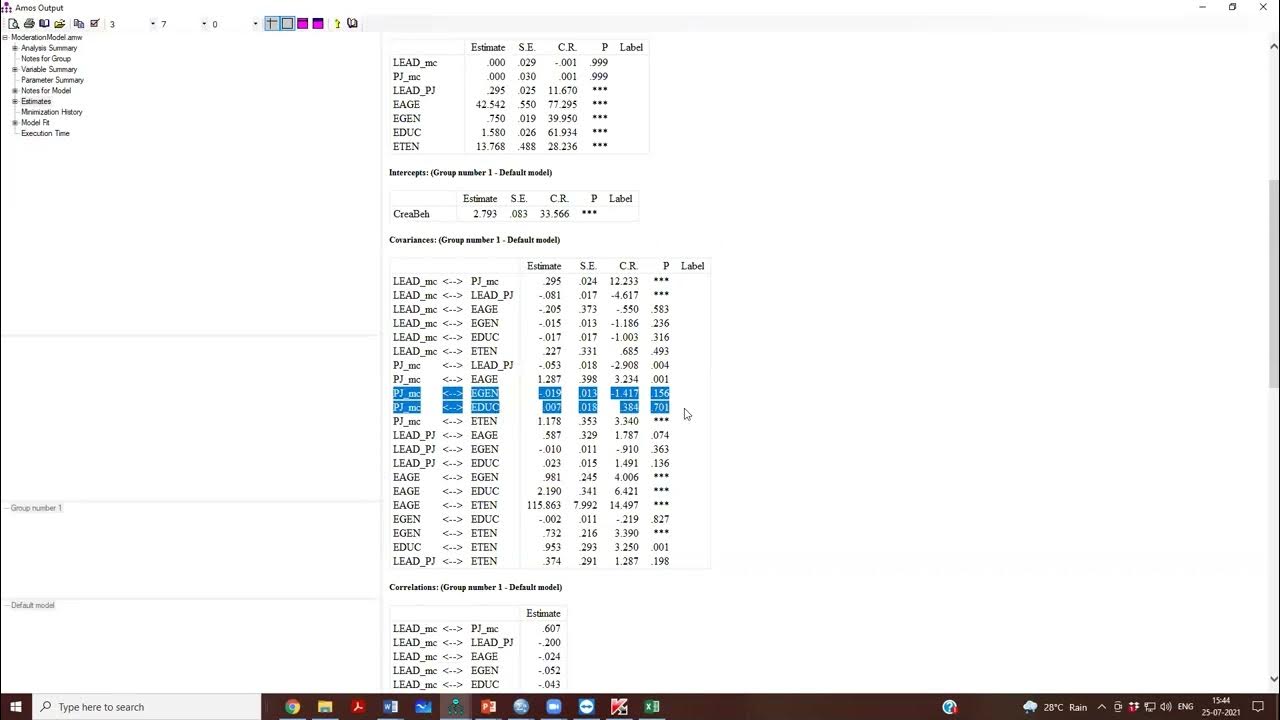Expand the Variable Summary tree node
The width and height of the screenshot is (1280, 720).
tap(15, 69)
